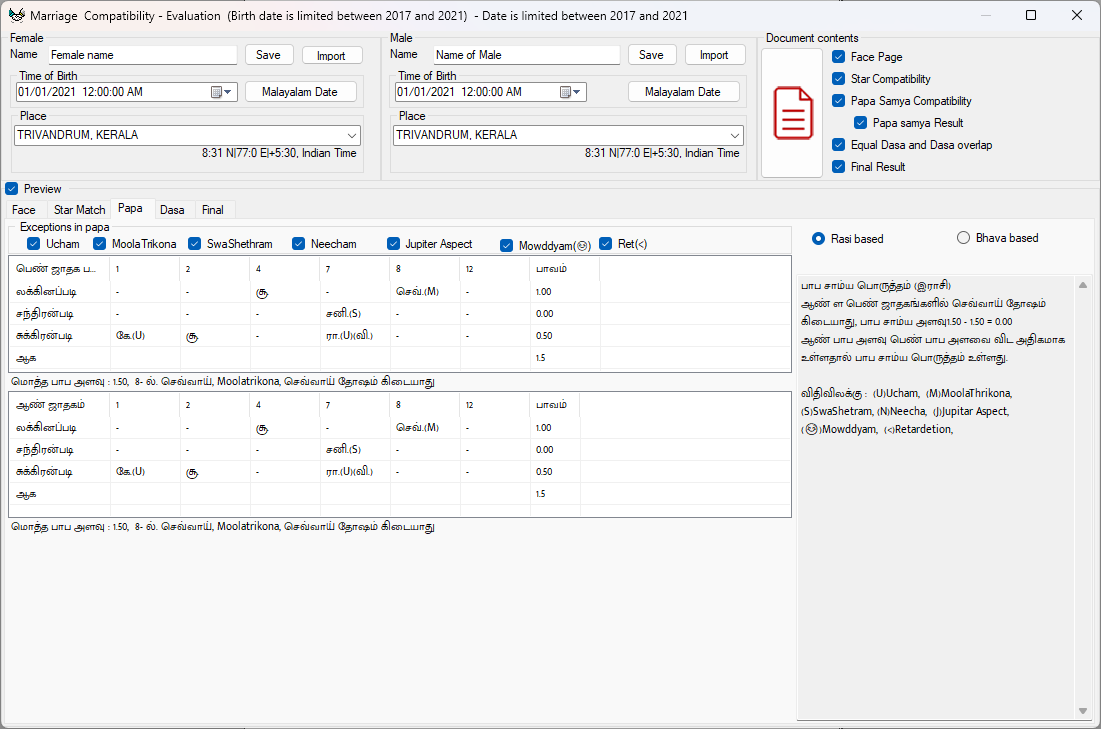
Task: Click scroll down arrow in result panel
Action: pyautogui.click(x=1082, y=711)
